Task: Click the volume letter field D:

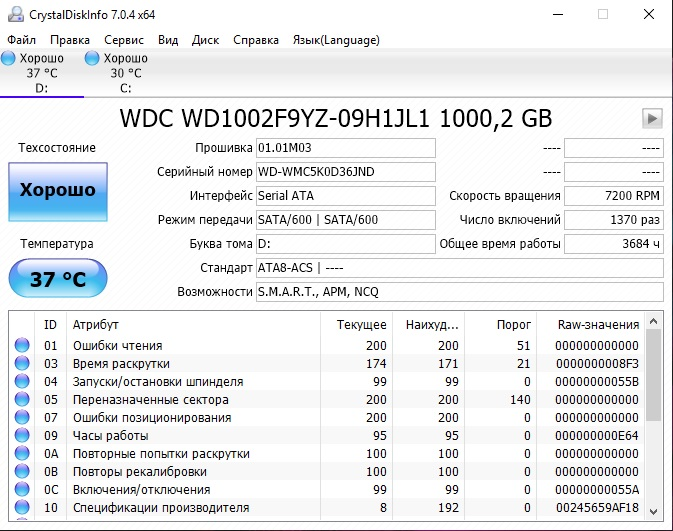Action: pos(346,244)
